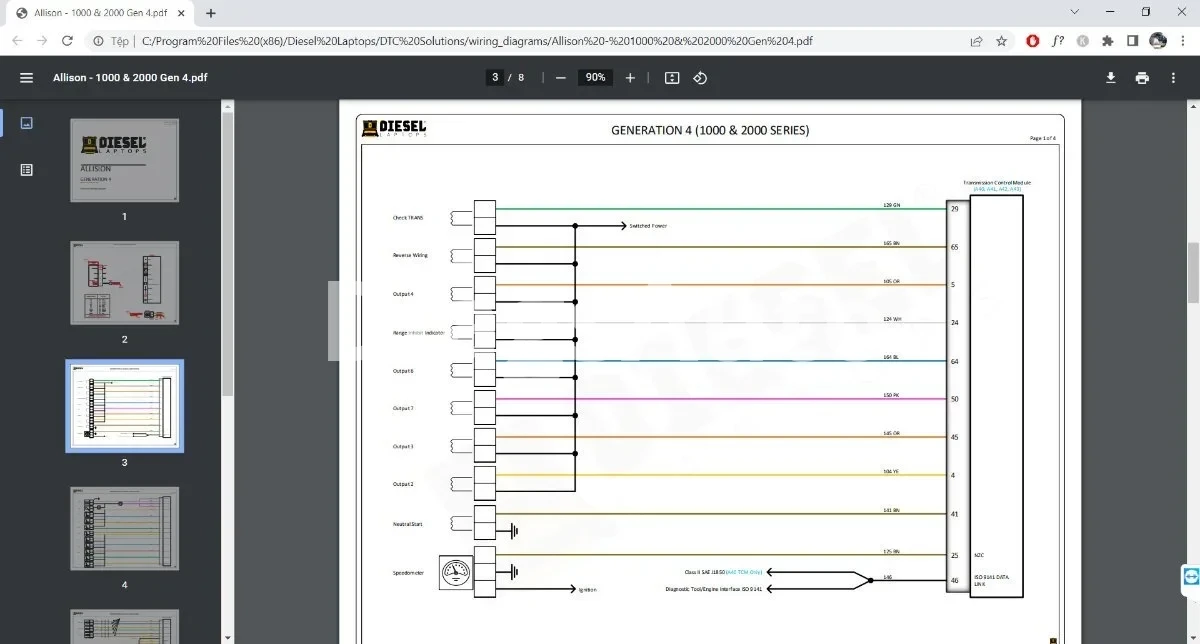
Task: Click the PDF title in the viewer toolbar
Action: tap(131, 78)
